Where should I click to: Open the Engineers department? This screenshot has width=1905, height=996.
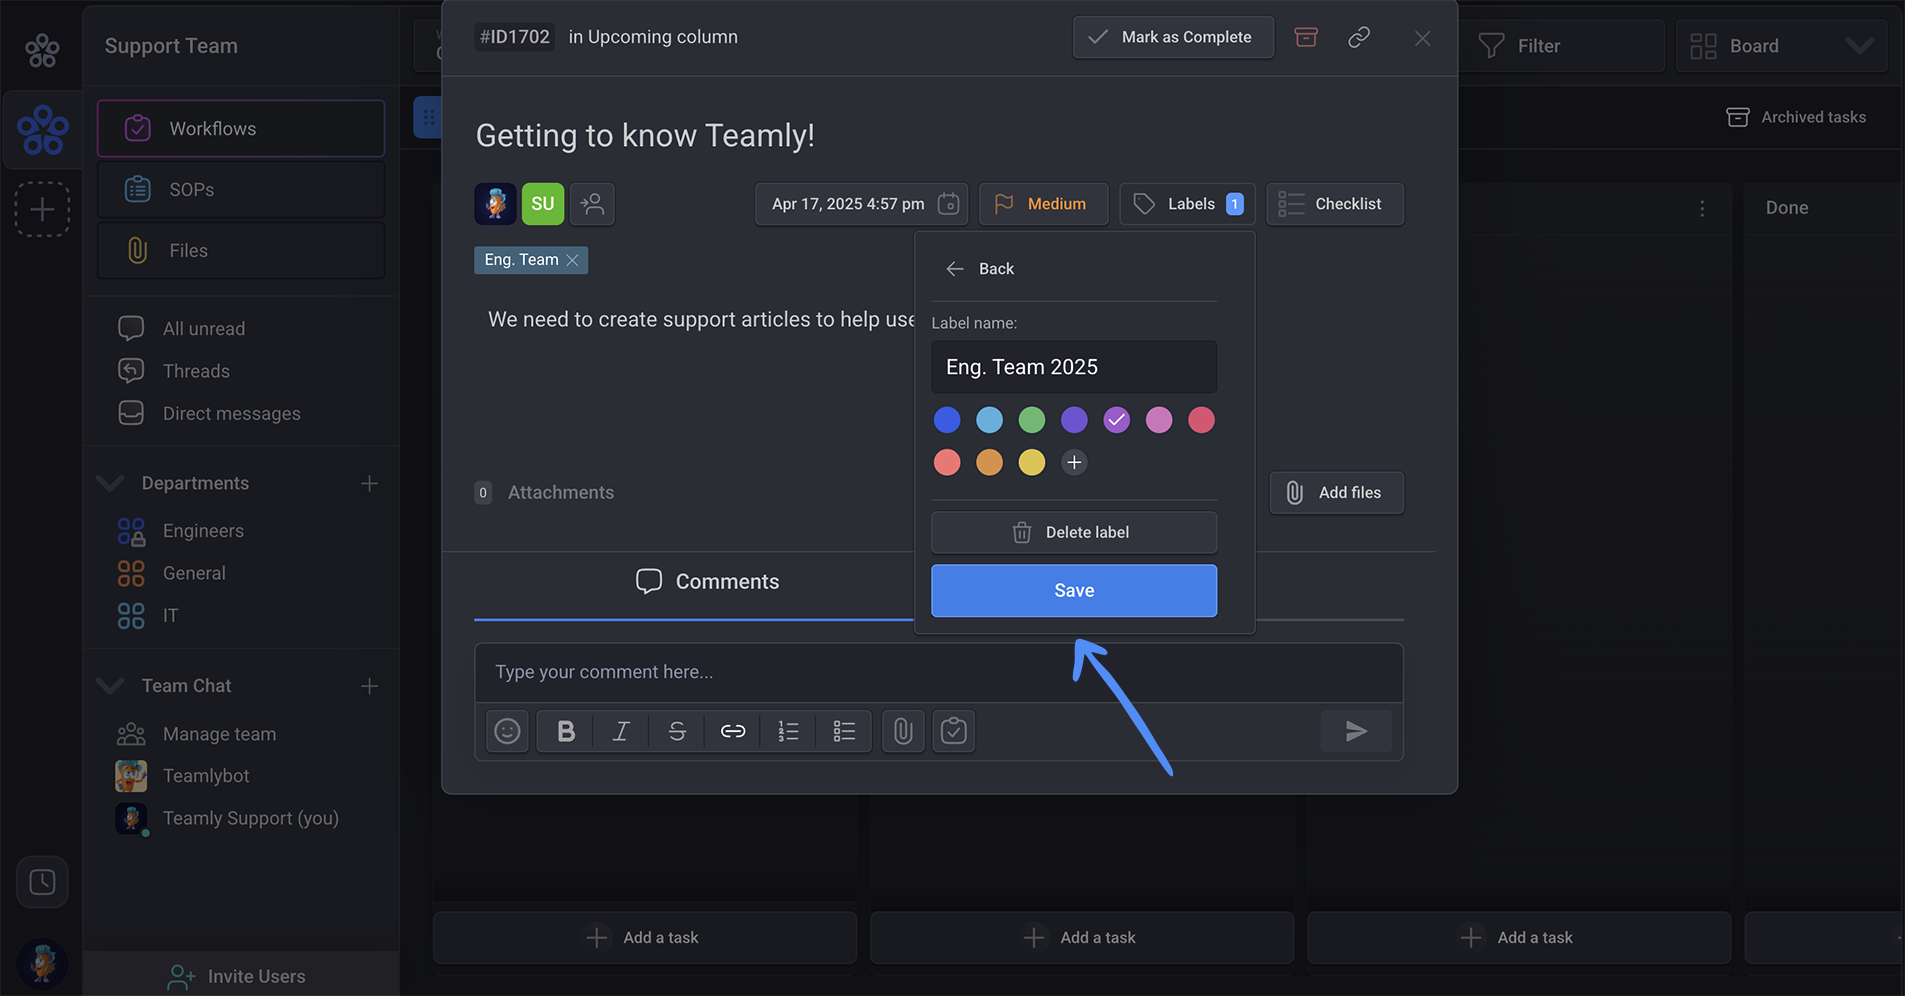[181, 531]
